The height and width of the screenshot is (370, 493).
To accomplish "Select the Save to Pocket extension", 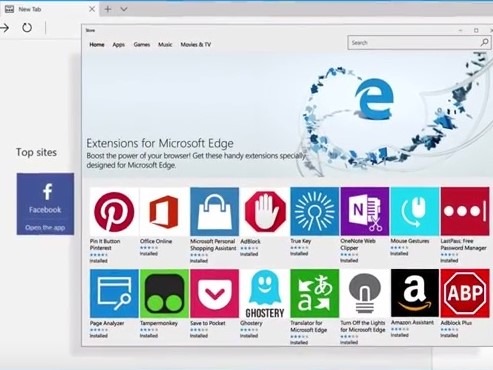I will [214, 293].
